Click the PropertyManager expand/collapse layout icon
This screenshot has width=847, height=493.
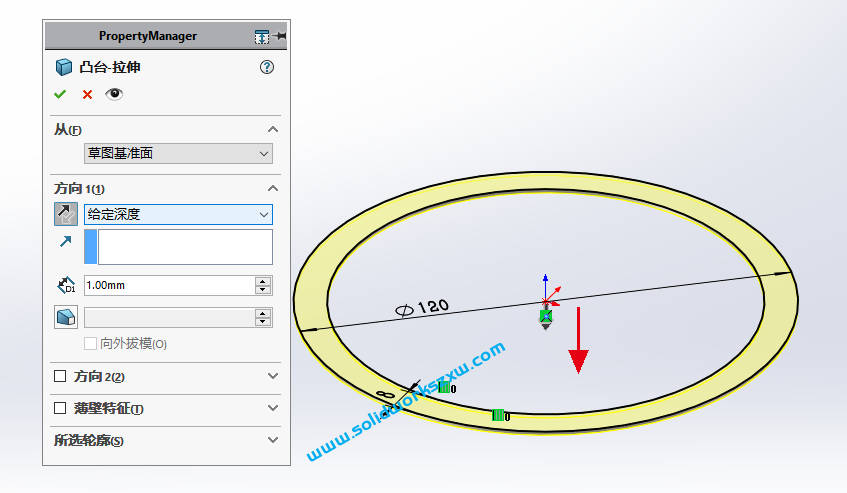[x=261, y=36]
